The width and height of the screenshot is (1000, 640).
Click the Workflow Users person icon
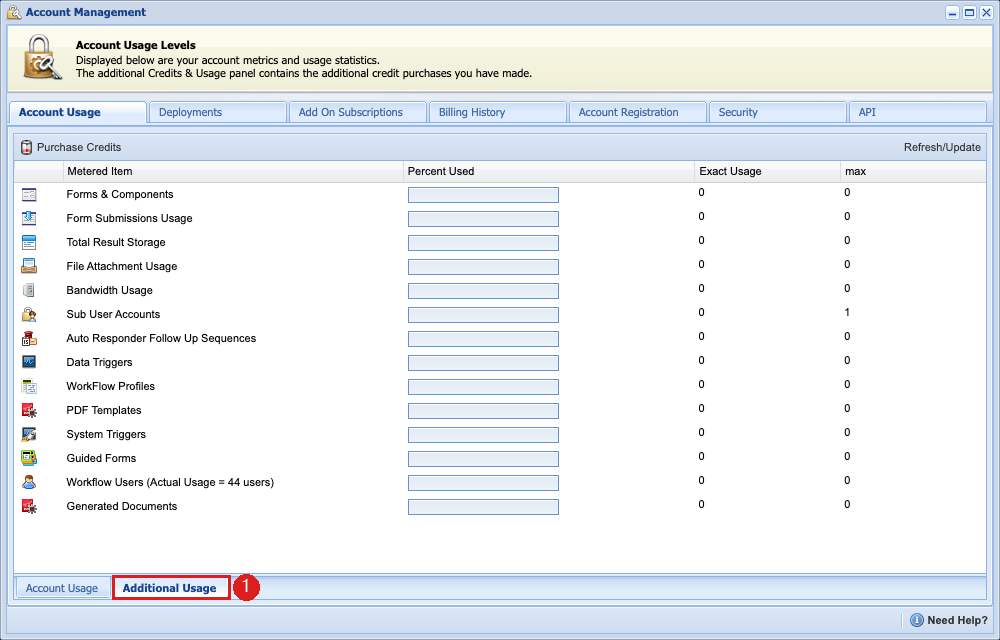[x=29, y=482]
